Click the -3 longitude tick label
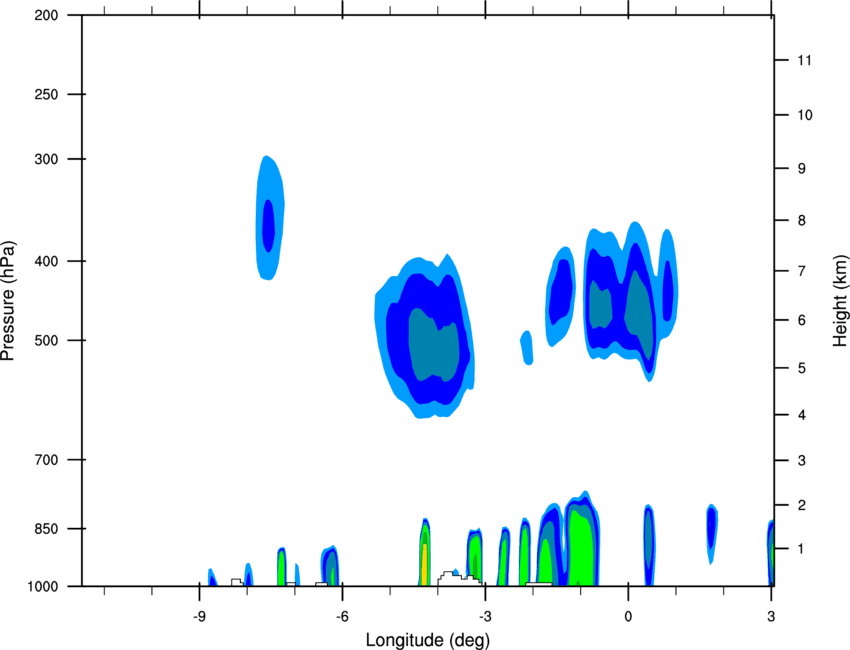The image size is (850, 650). tap(485, 616)
